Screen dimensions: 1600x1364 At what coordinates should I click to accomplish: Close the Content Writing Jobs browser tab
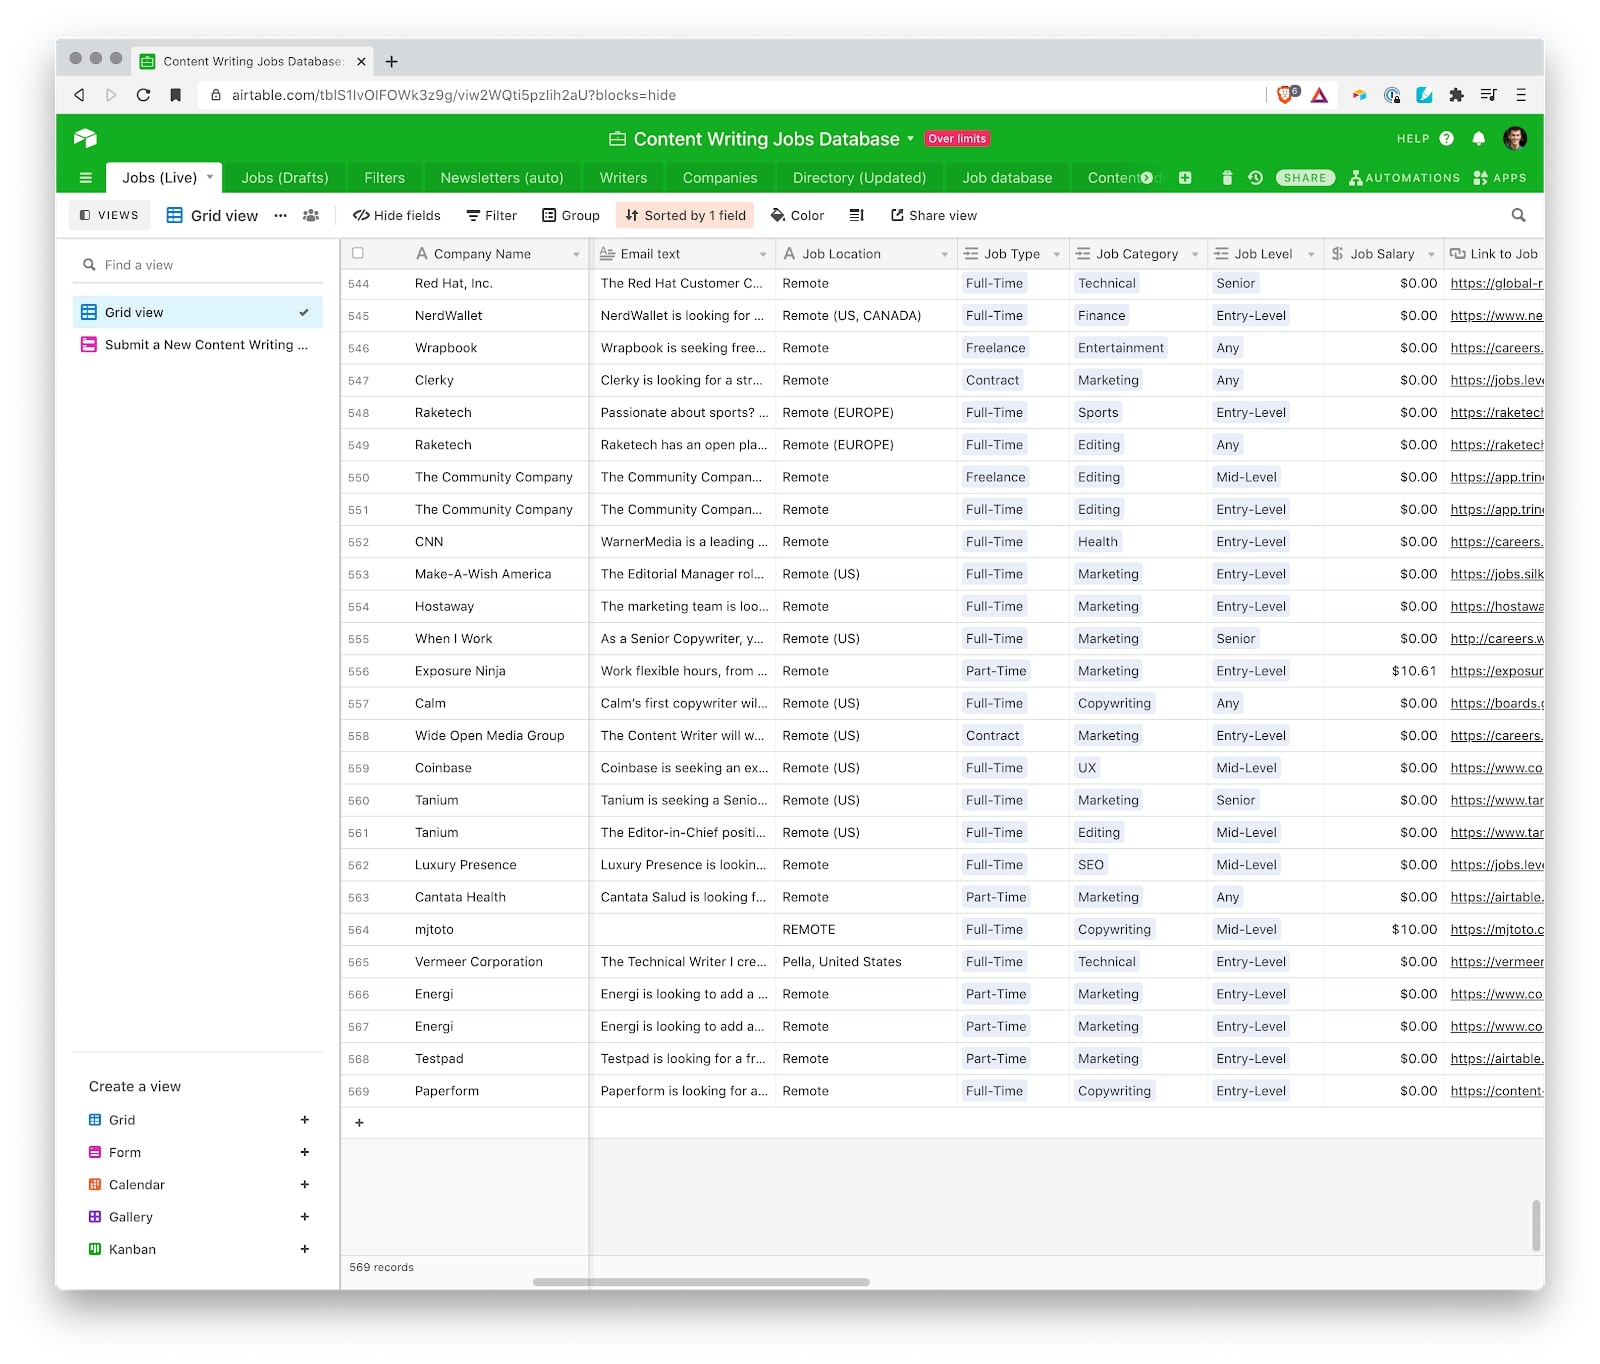(x=361, y=61)
